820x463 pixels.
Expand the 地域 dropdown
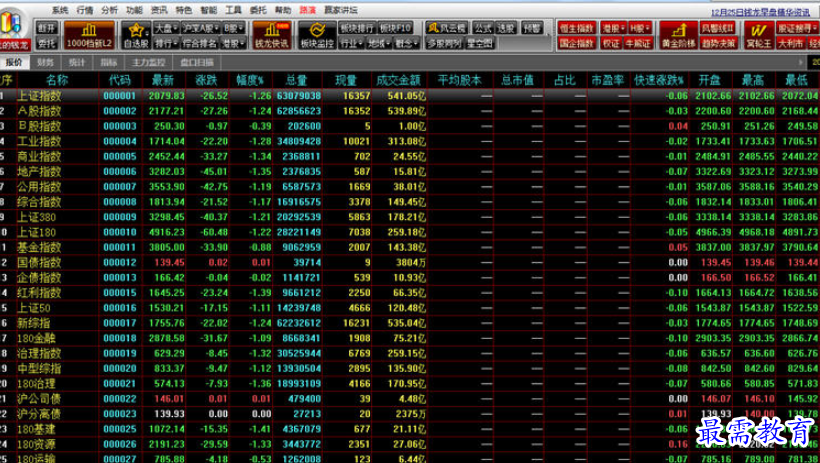tap(379, 43)
